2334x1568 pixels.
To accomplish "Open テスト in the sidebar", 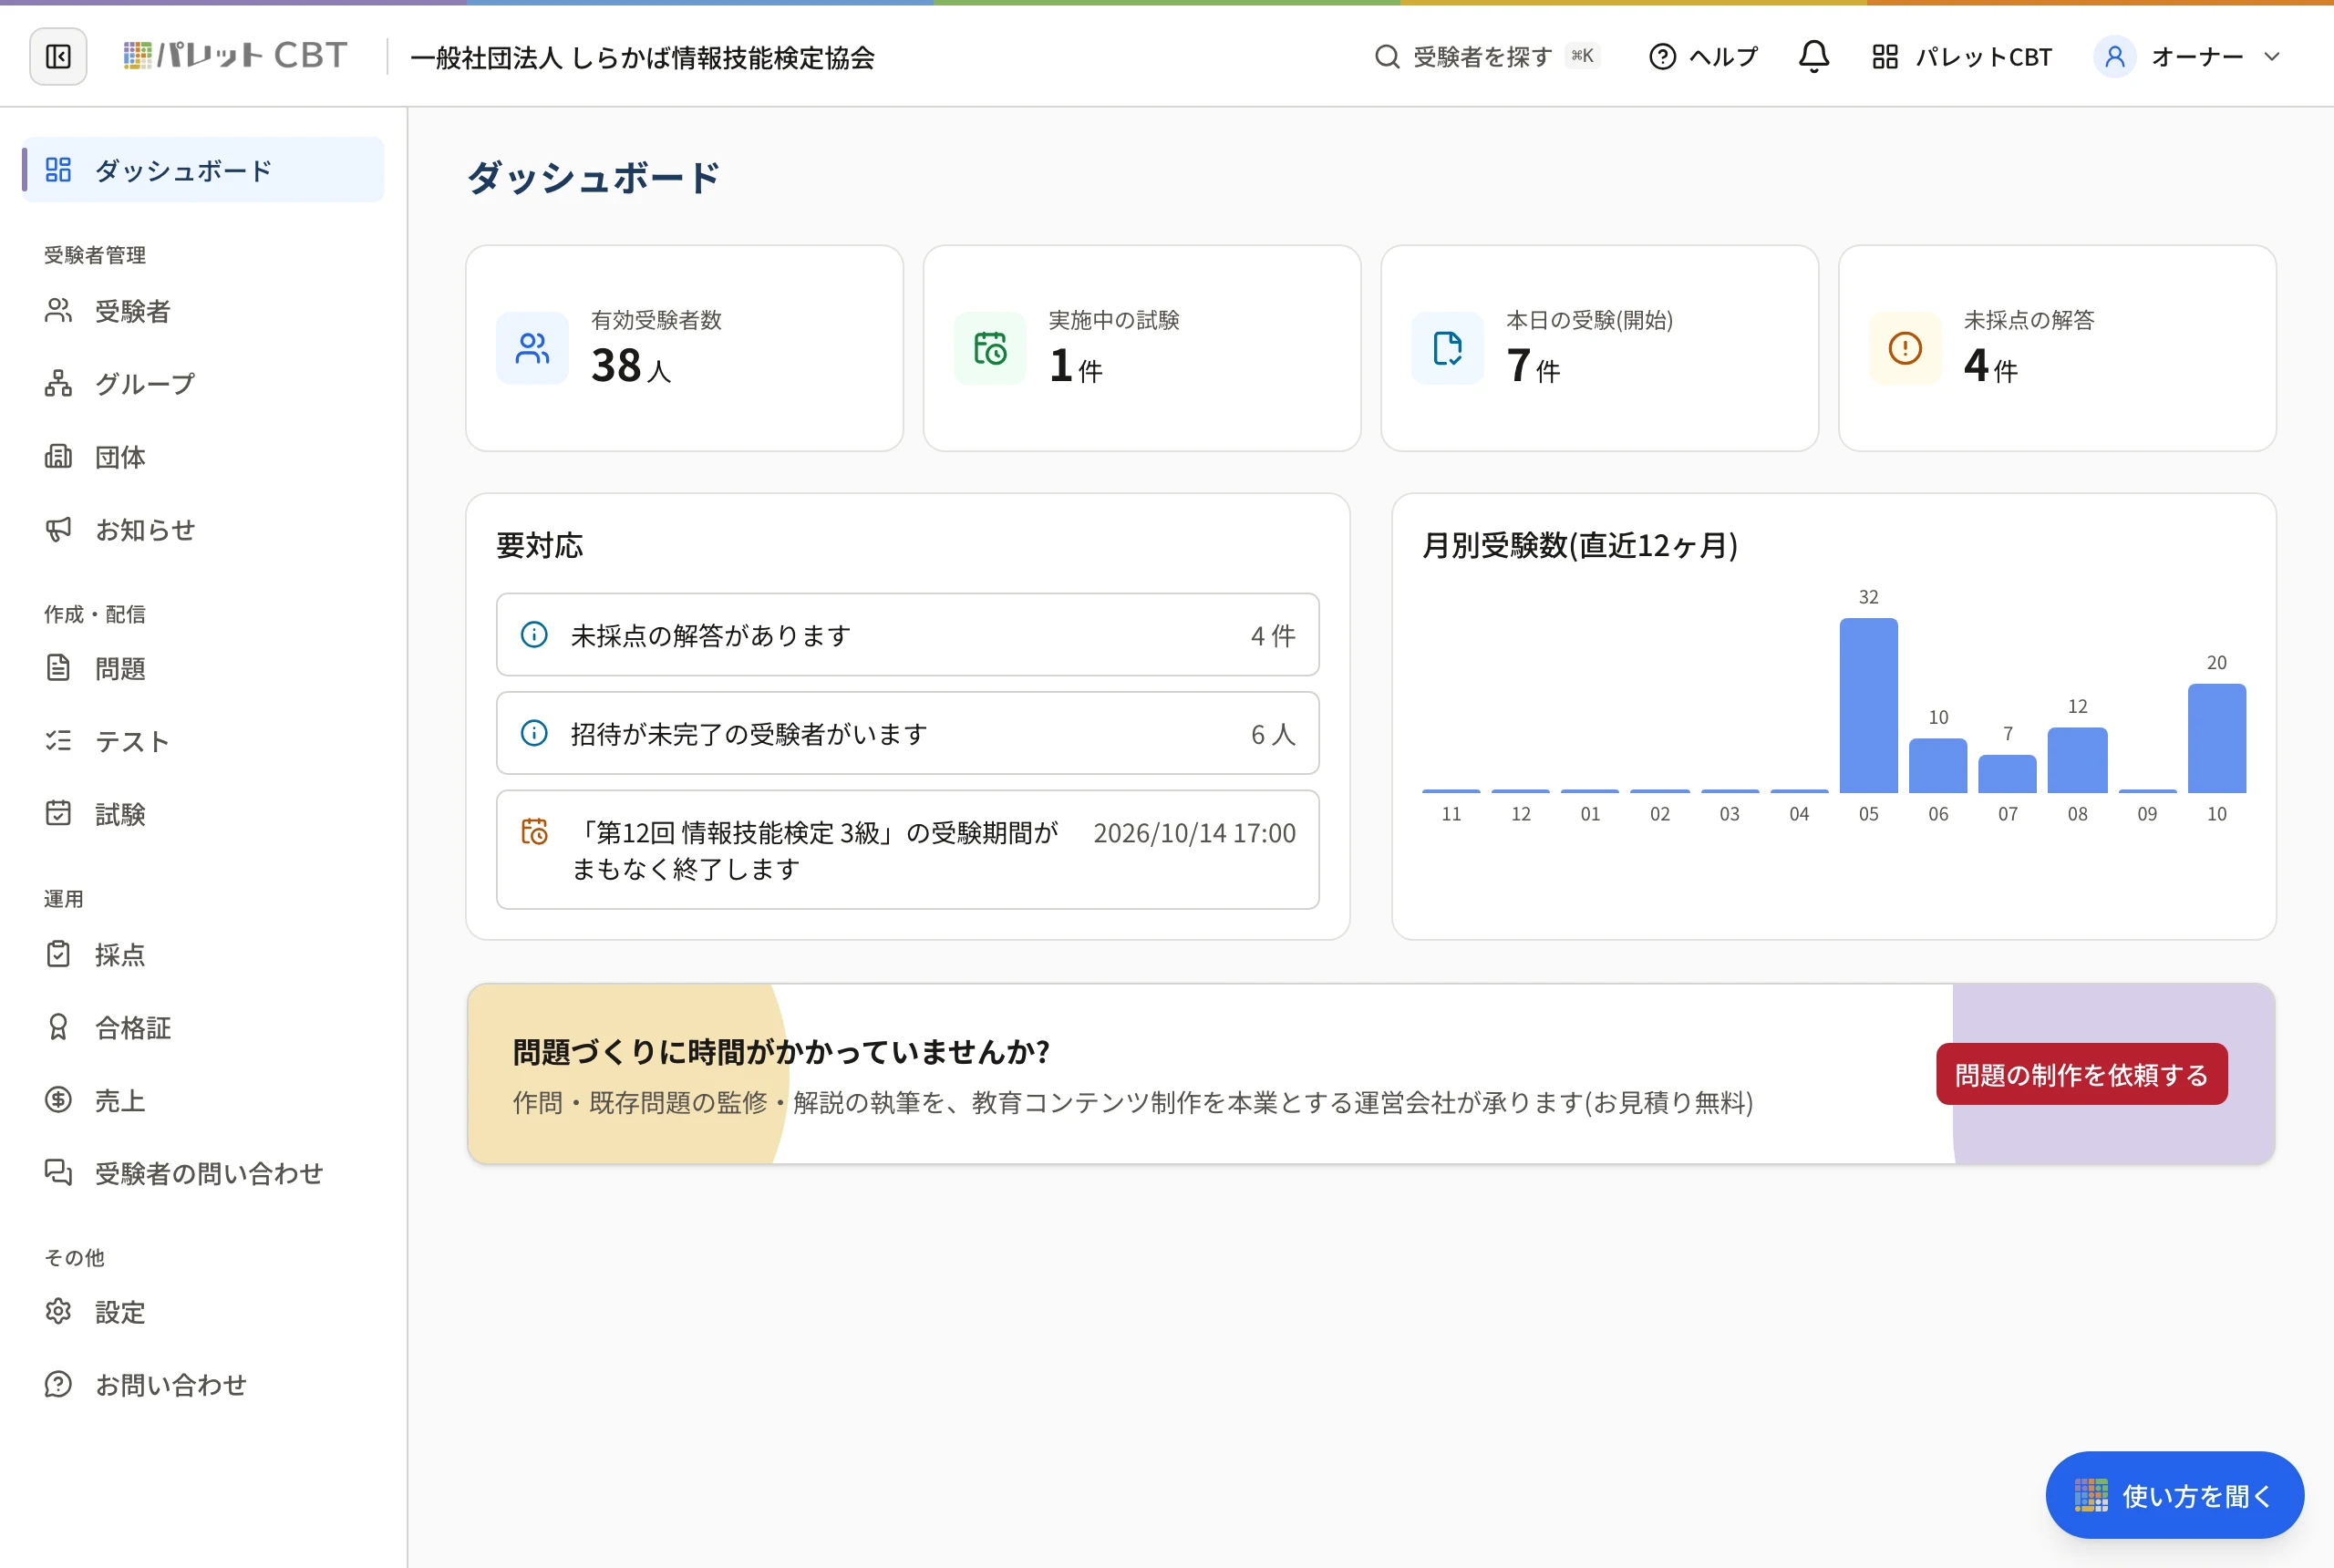I will point(203,741).
